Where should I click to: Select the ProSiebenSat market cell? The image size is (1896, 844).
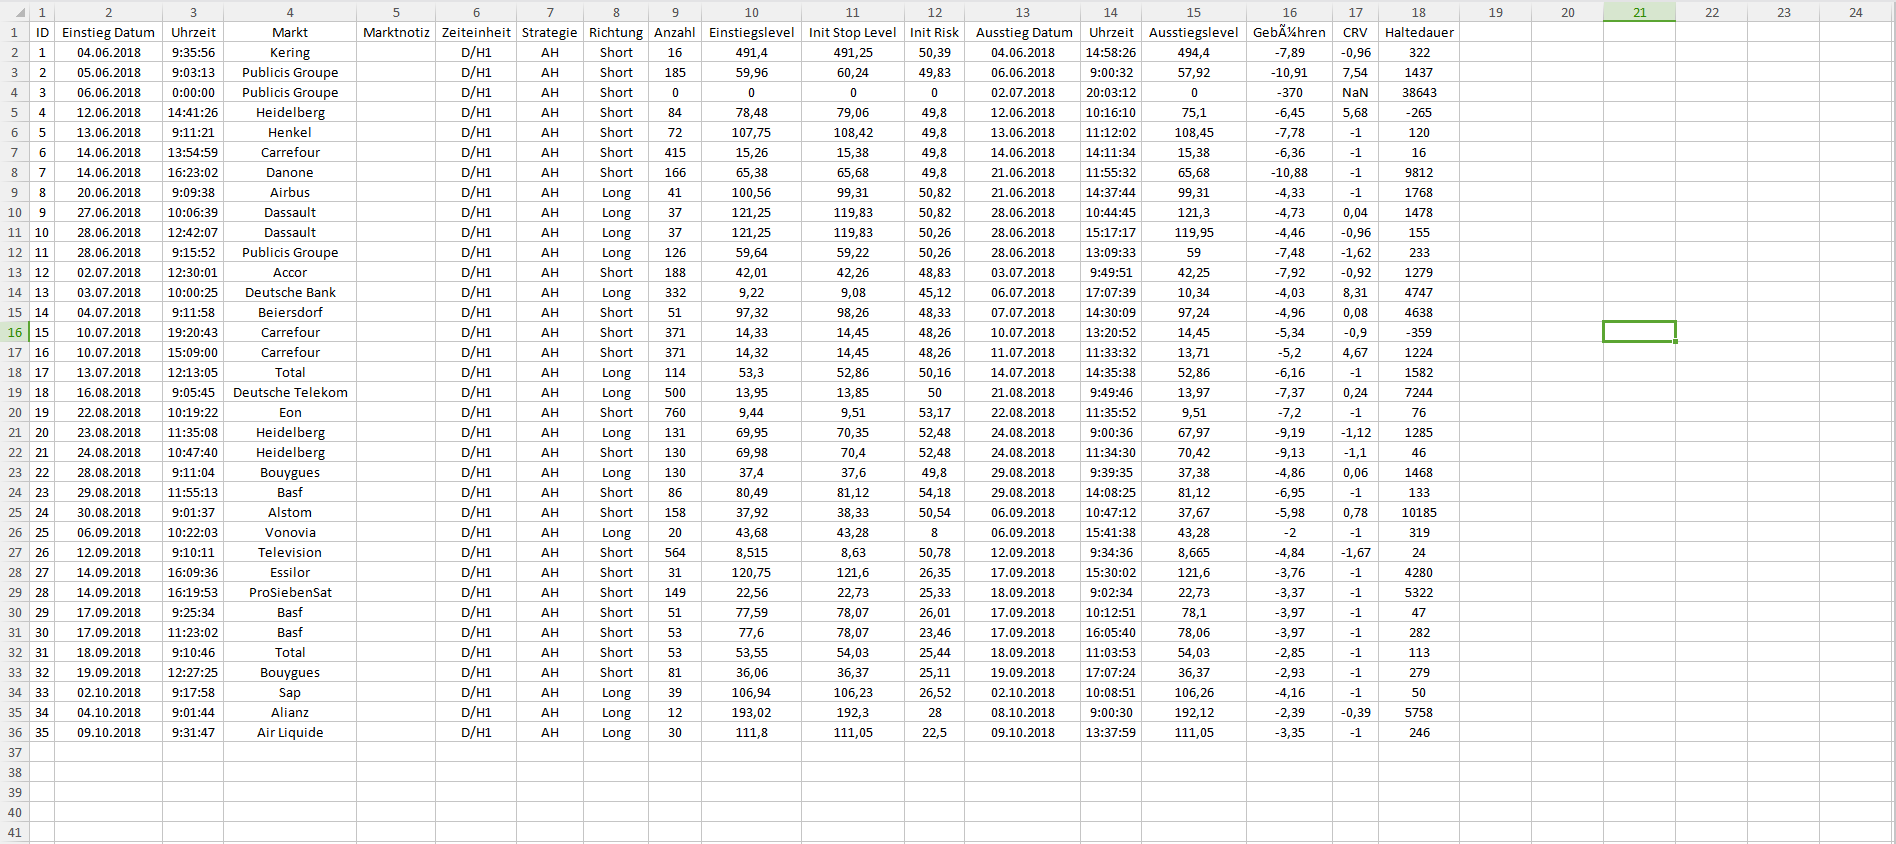pos(290,592)
